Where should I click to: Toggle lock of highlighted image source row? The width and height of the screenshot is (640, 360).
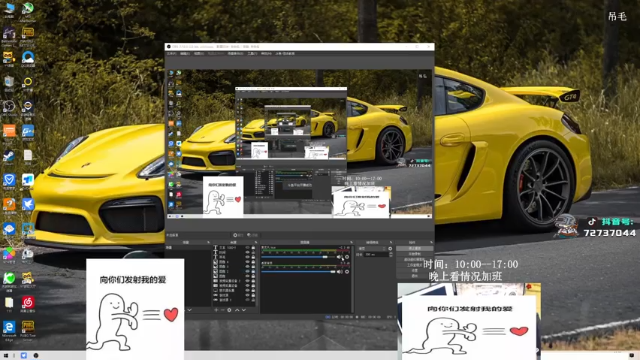pyautogui.click(x=253, y=272)
